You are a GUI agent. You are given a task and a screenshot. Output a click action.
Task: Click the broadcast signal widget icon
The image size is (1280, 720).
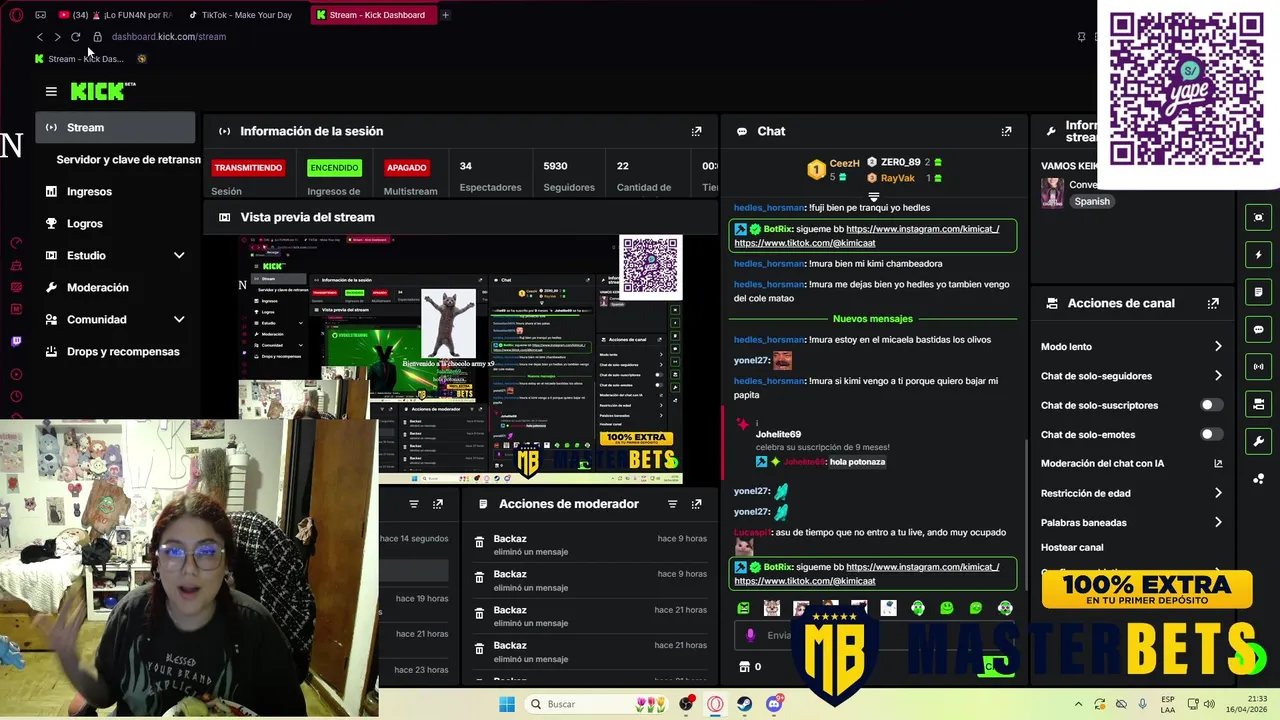pyautogui.click(x=1259, y=367)
